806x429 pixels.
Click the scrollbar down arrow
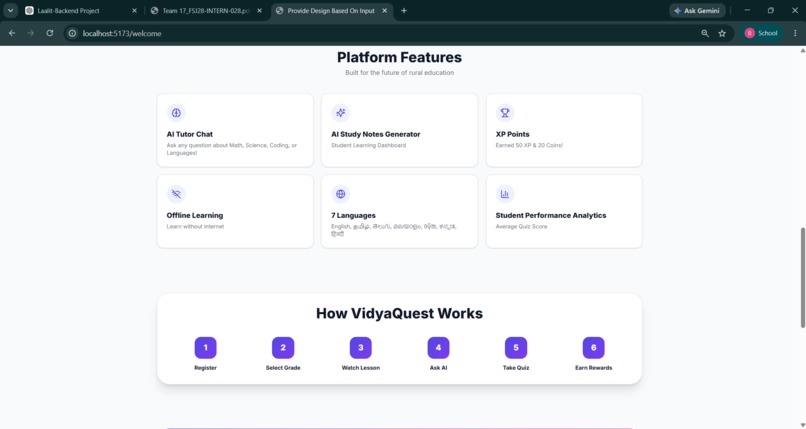tap(802, 425)
